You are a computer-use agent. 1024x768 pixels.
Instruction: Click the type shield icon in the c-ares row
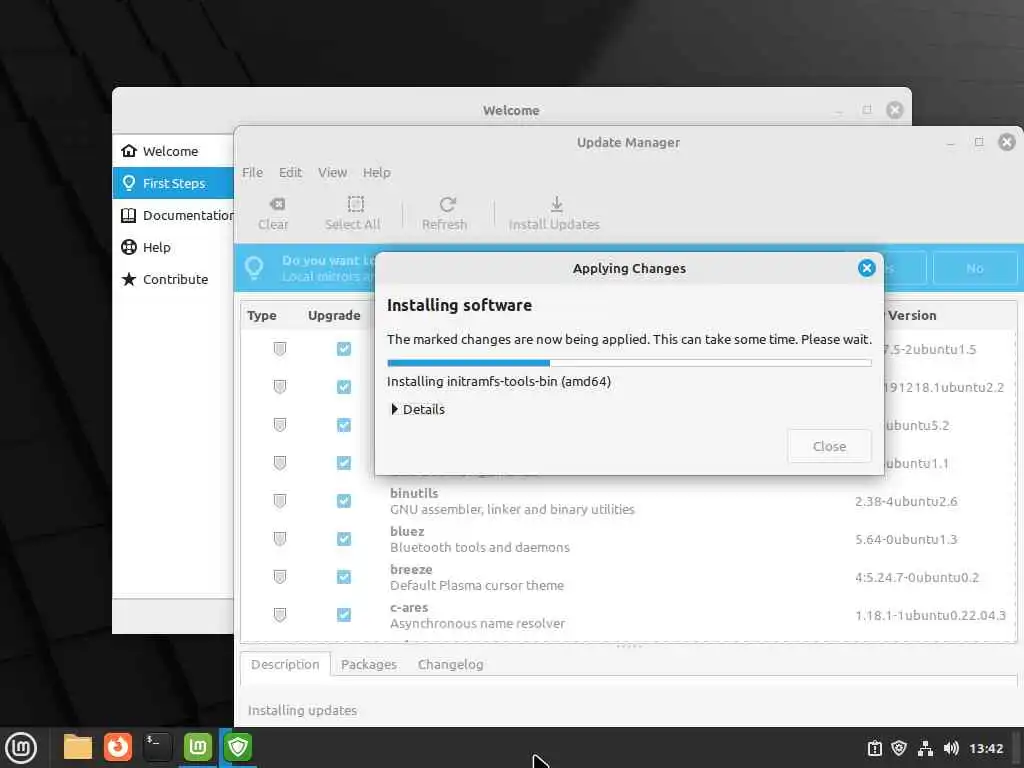pos(280,615)
